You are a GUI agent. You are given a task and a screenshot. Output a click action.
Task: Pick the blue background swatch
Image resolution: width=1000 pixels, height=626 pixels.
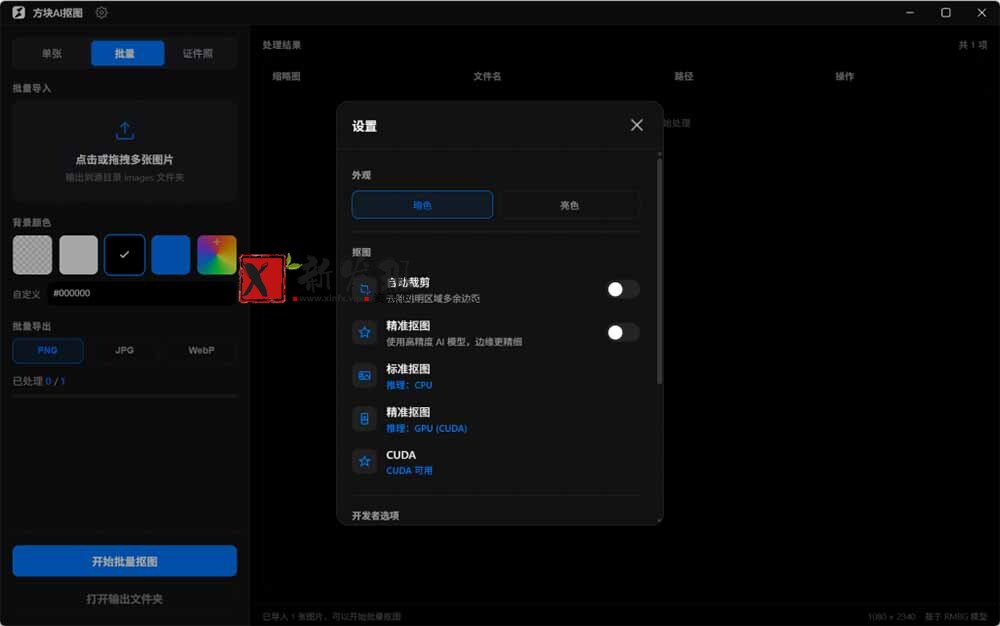coord(170,255)
